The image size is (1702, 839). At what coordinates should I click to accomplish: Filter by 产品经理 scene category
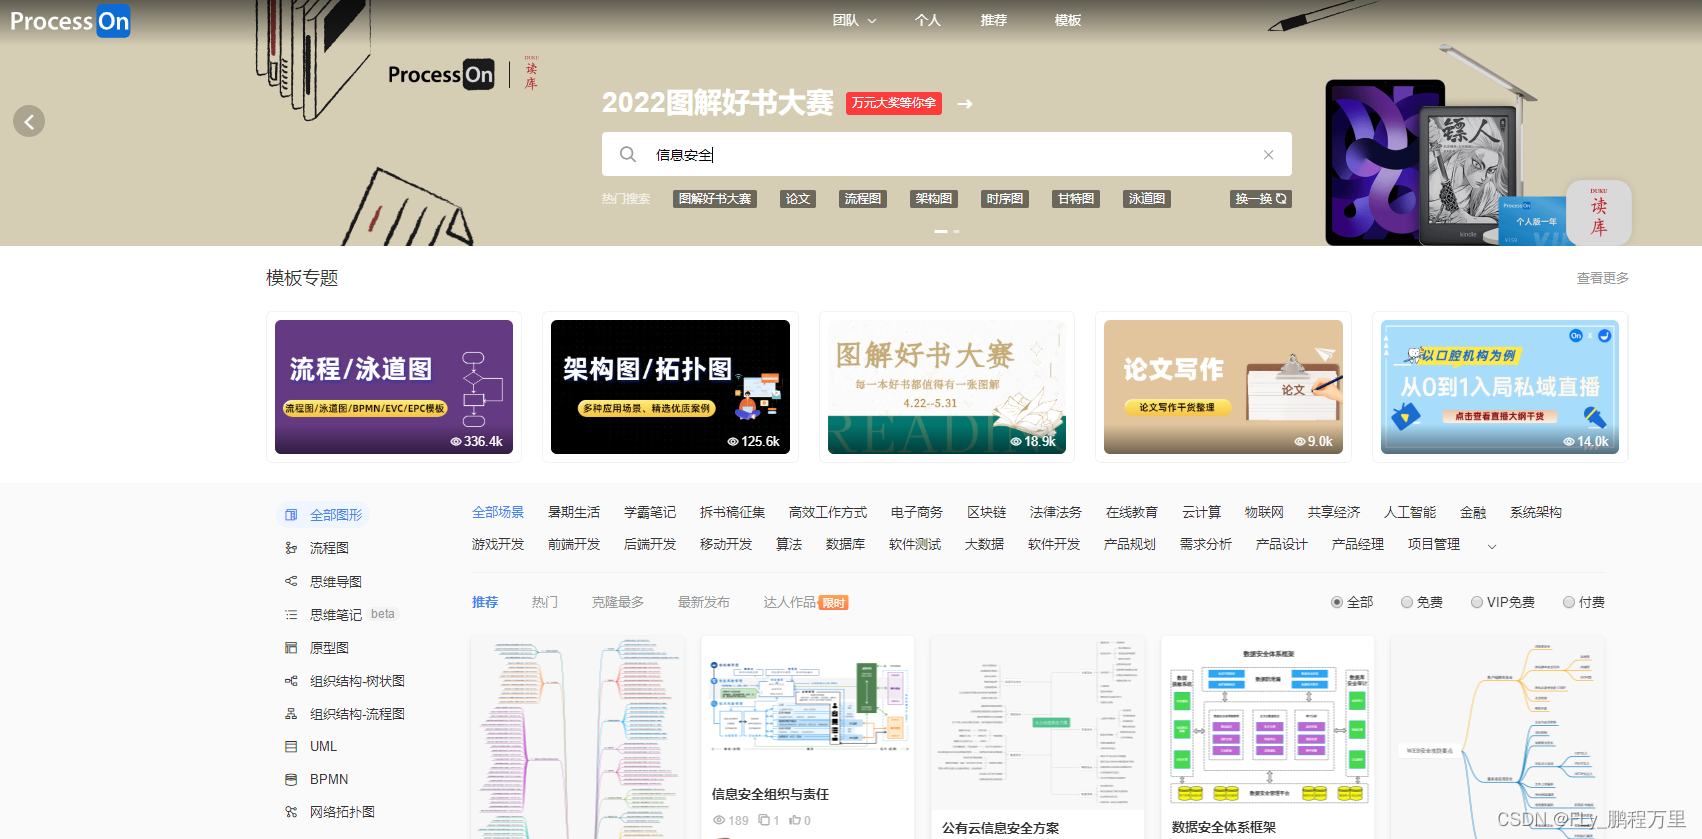pyautogui.click(x=1358, y=544)
